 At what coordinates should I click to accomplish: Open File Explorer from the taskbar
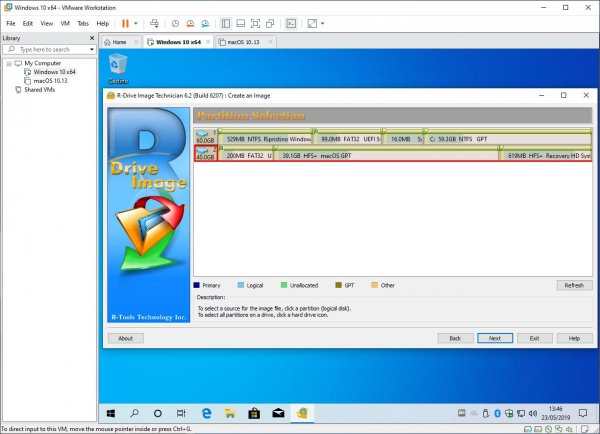point(230,413)
